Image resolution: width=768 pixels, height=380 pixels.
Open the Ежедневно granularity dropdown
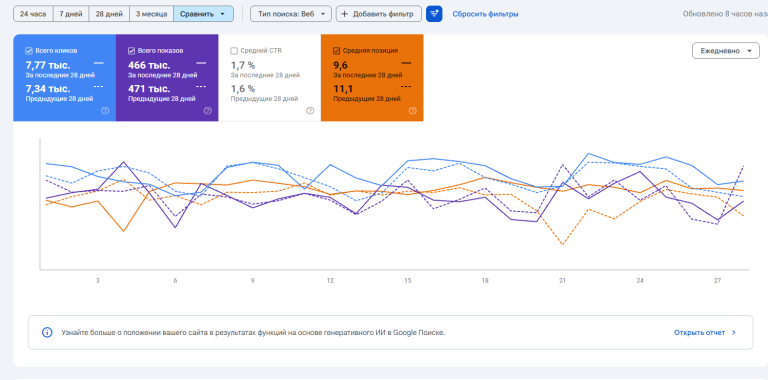pyautogui.click(x=726, y=51)
